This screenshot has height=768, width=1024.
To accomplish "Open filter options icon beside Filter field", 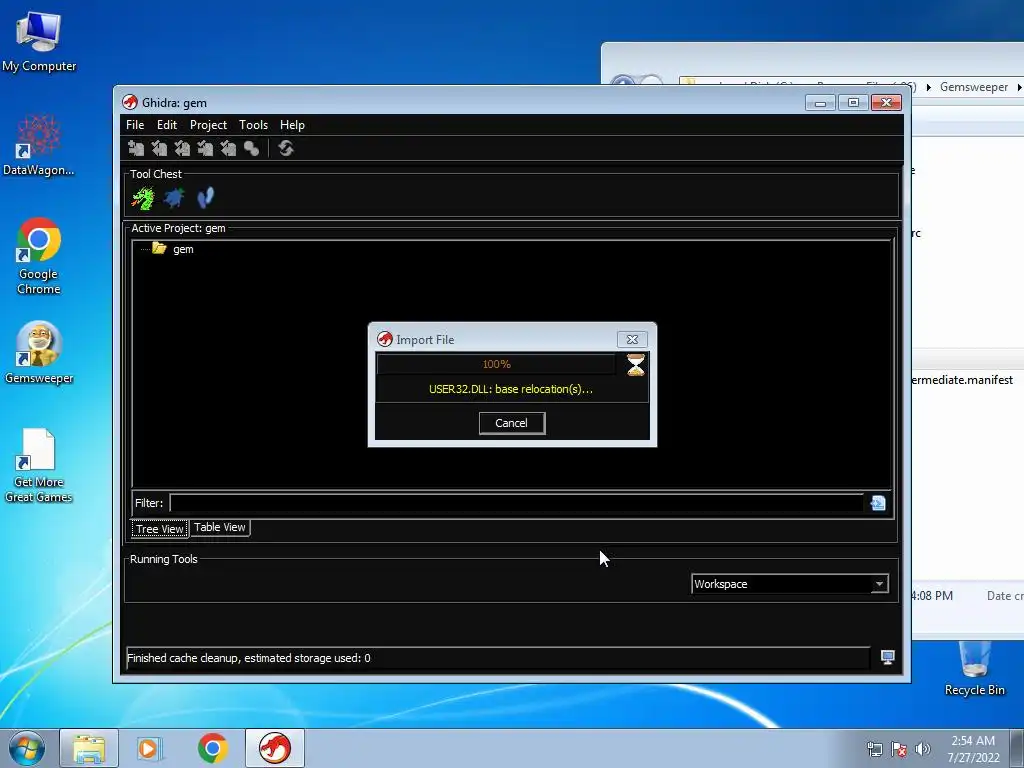I will (878, 502).
